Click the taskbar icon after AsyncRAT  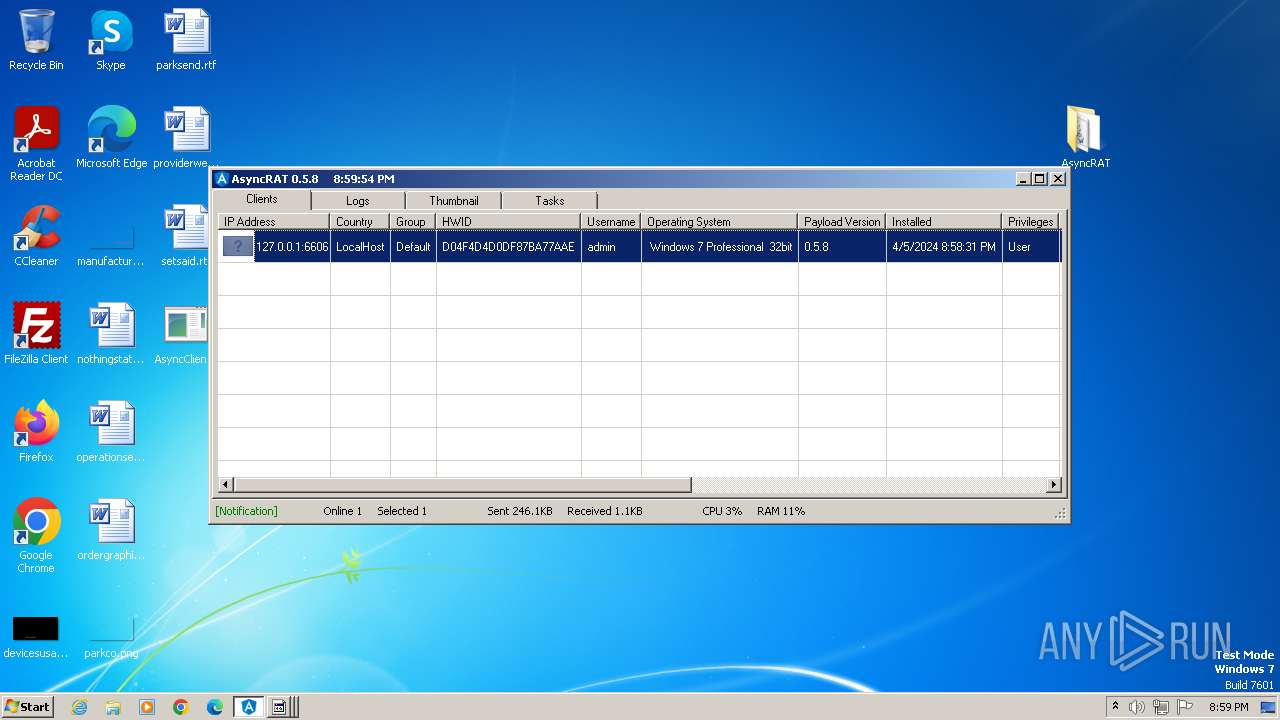click(281, 707)
